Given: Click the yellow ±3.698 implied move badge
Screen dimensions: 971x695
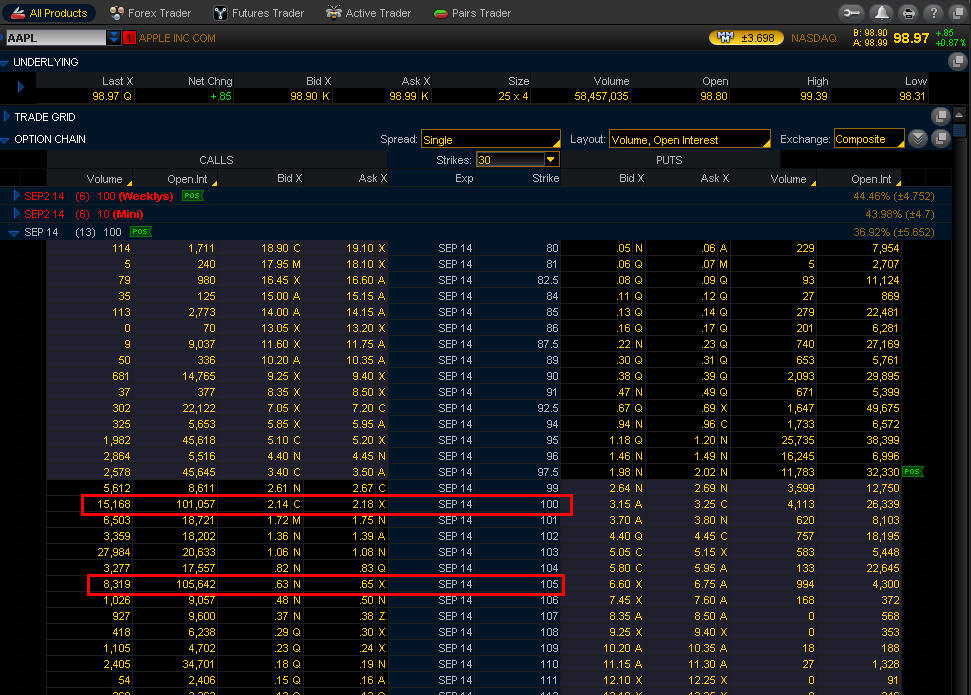Looking at the screenshot, I should (x=745, y=38).
